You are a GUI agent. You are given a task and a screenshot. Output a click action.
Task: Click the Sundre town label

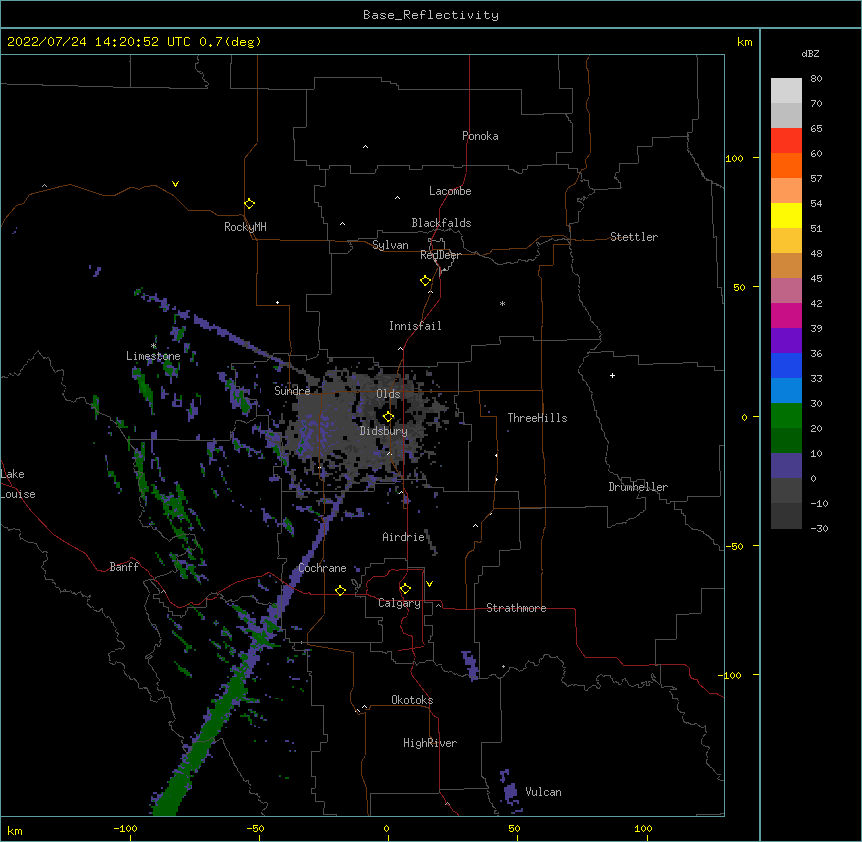tap(292, 391)
